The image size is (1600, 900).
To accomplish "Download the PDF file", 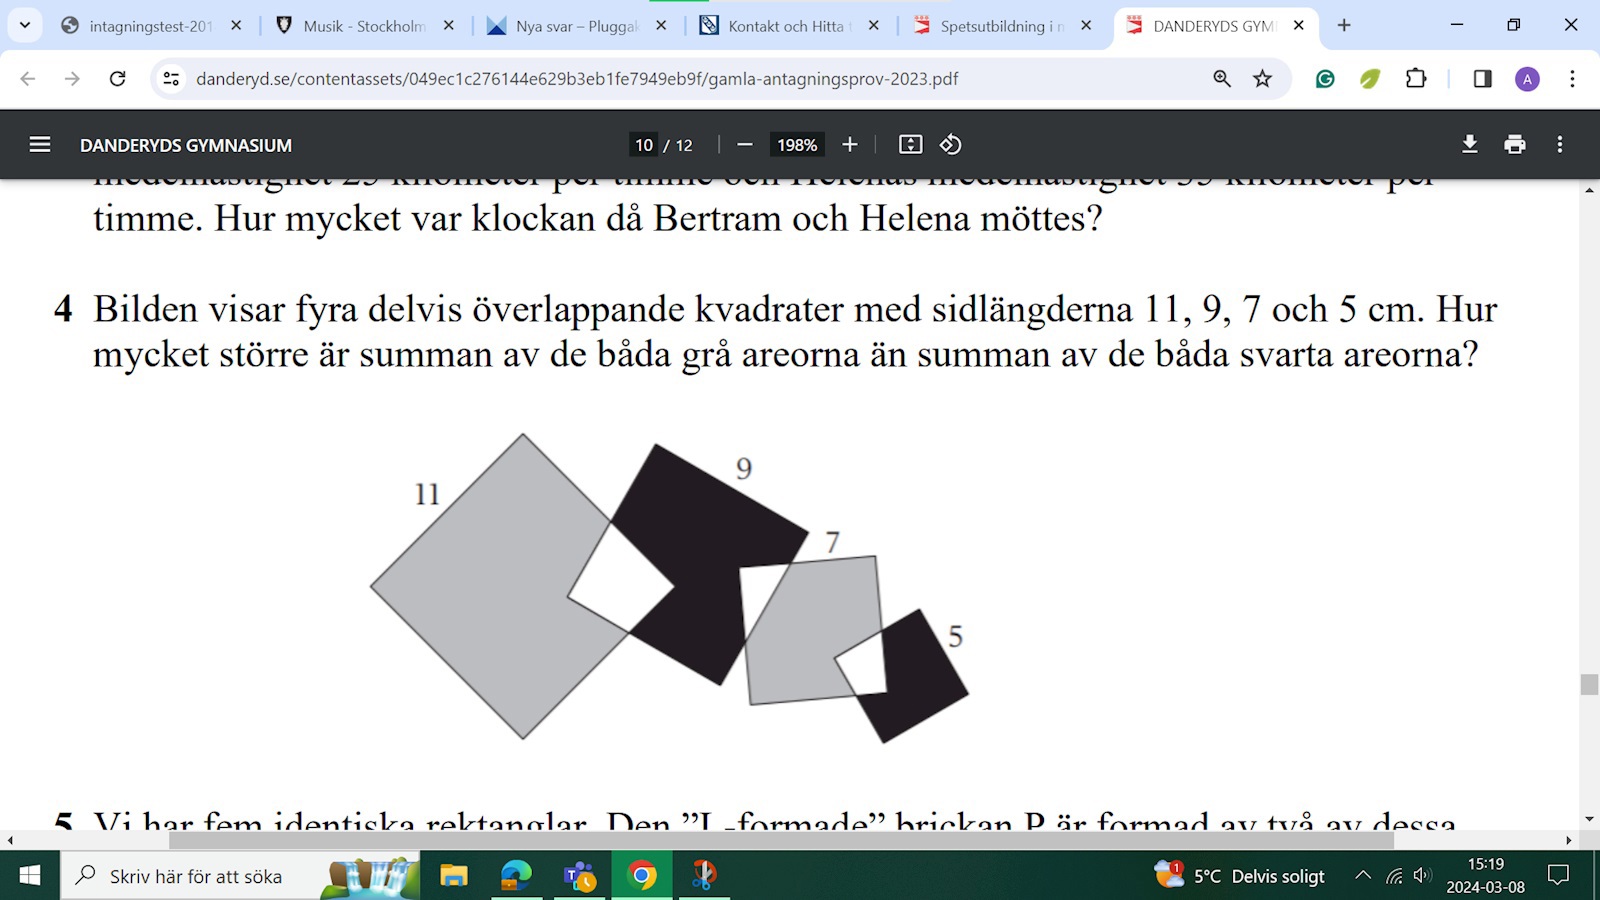I will coord(1469,145).
